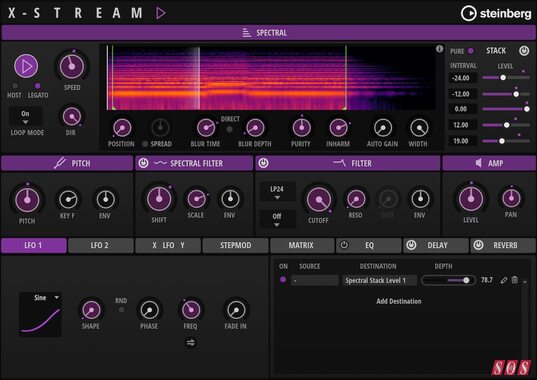Image resolution: width=537 pixels, height=380 pixels.
Task: Adjust the 19.00 interval level slider
Action: coord(506,141)
